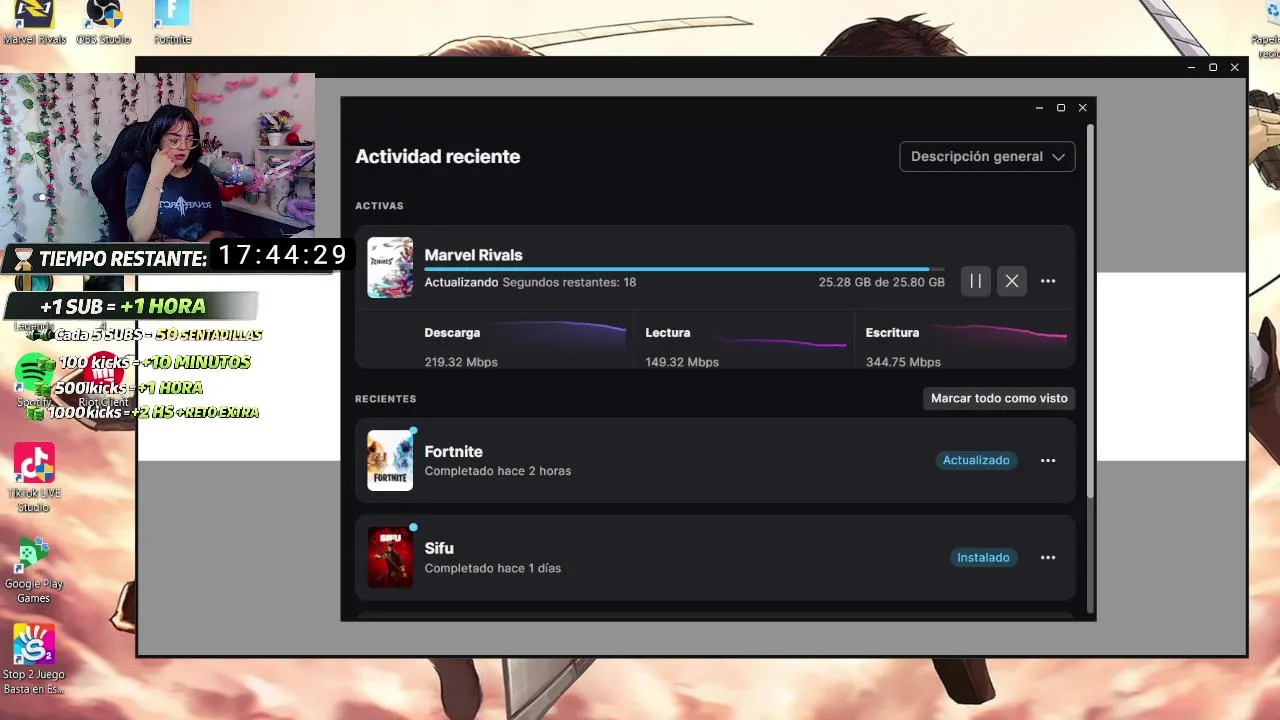Screen dimensions: 1280x720
Task: Click the Lectura speed graph
Action: pos(780,340)
